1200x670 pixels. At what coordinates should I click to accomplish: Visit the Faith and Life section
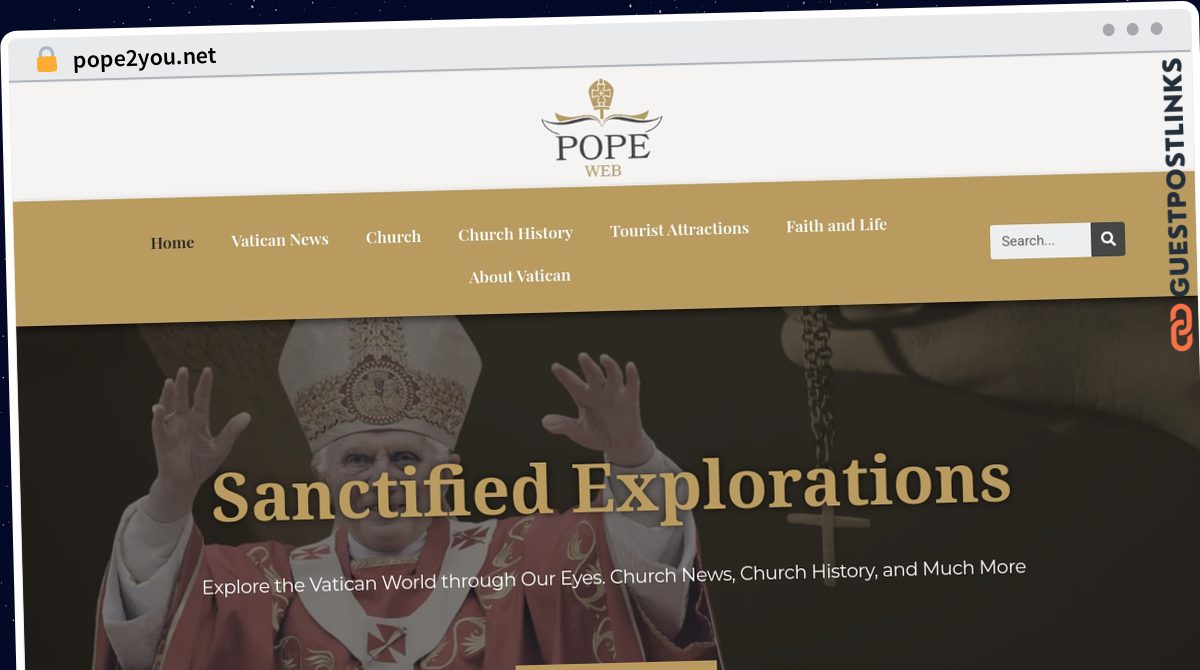point(836,226)
